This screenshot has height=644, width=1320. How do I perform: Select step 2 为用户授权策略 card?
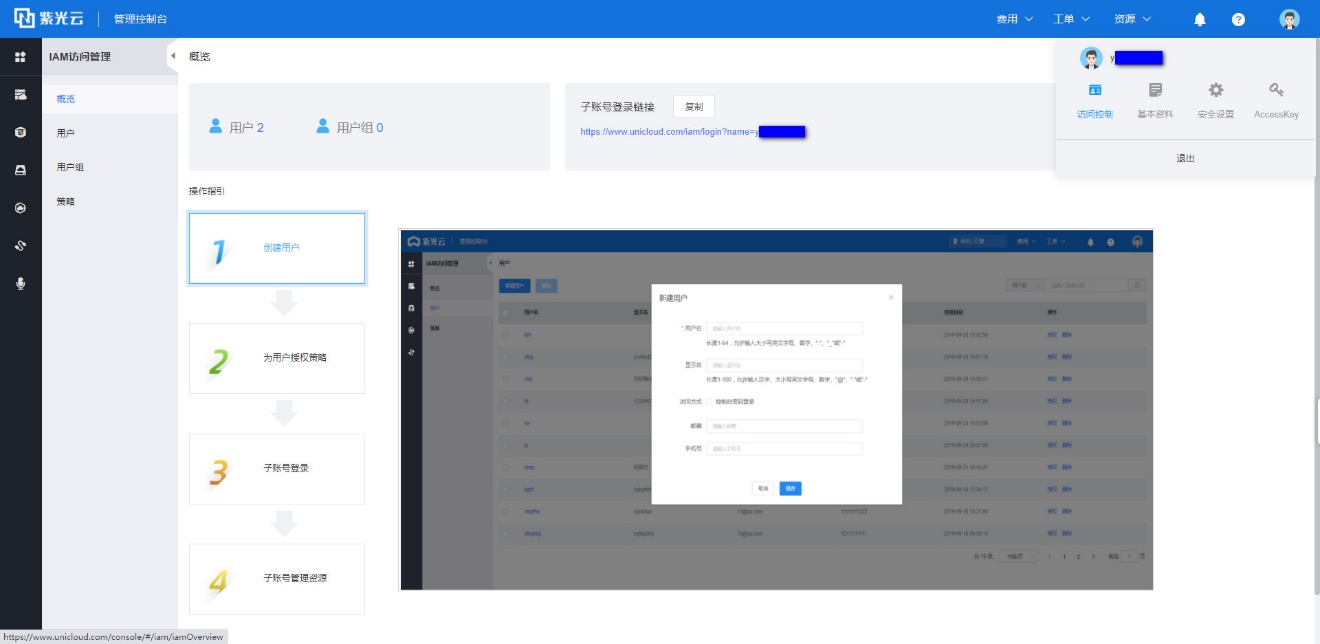pyautogui.click(x=277, y=358)
